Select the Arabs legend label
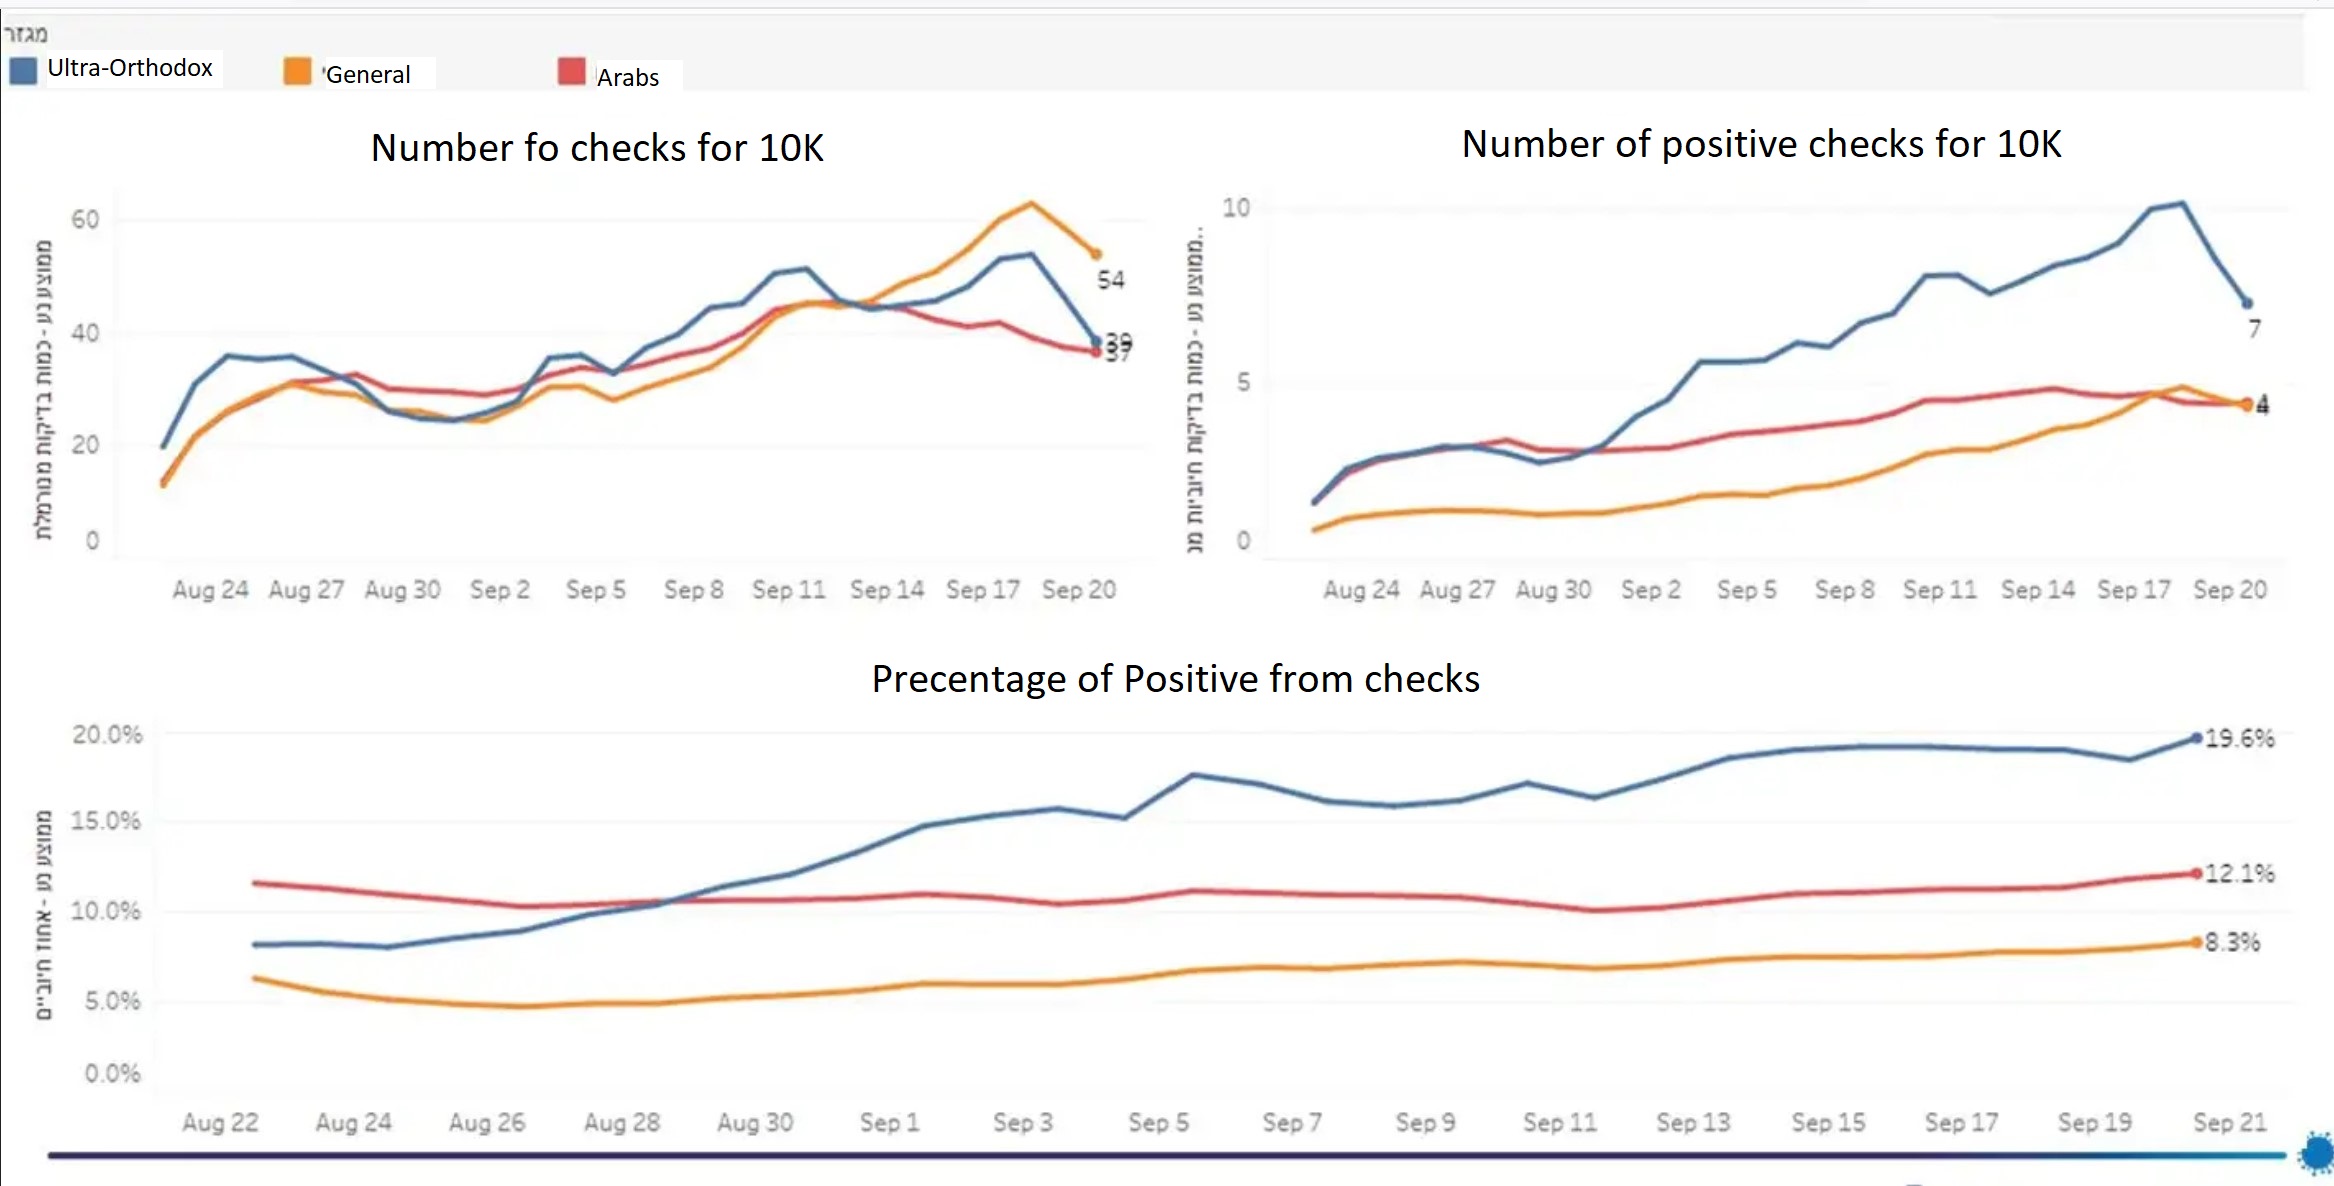2334x1186 pixels. (x=628, y=78)
